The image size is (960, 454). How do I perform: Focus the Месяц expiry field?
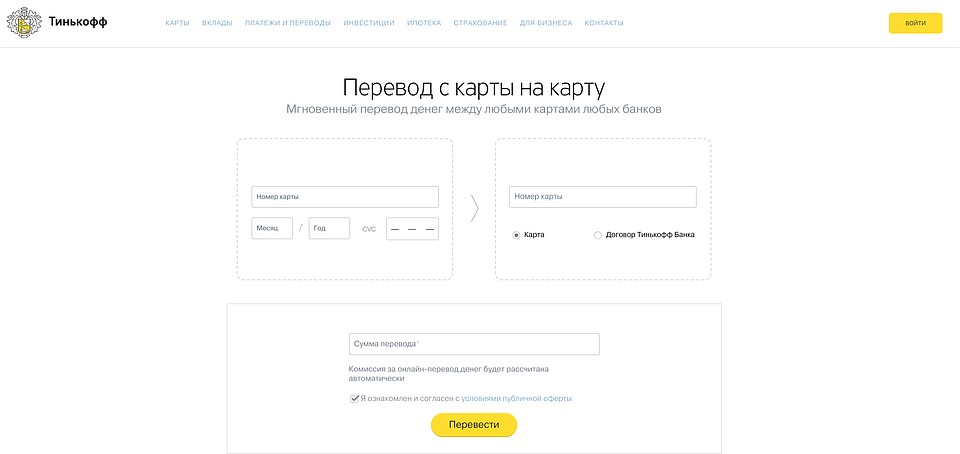tap(272, 228)
